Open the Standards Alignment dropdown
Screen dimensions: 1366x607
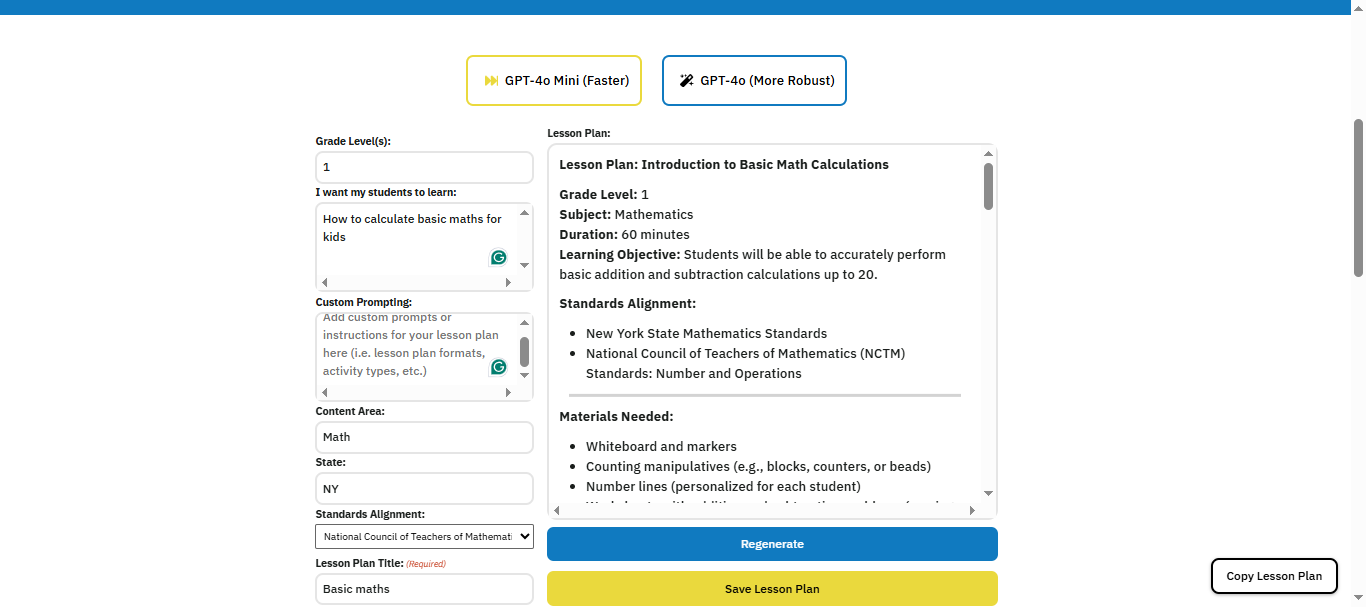click(x=424, y=536)
